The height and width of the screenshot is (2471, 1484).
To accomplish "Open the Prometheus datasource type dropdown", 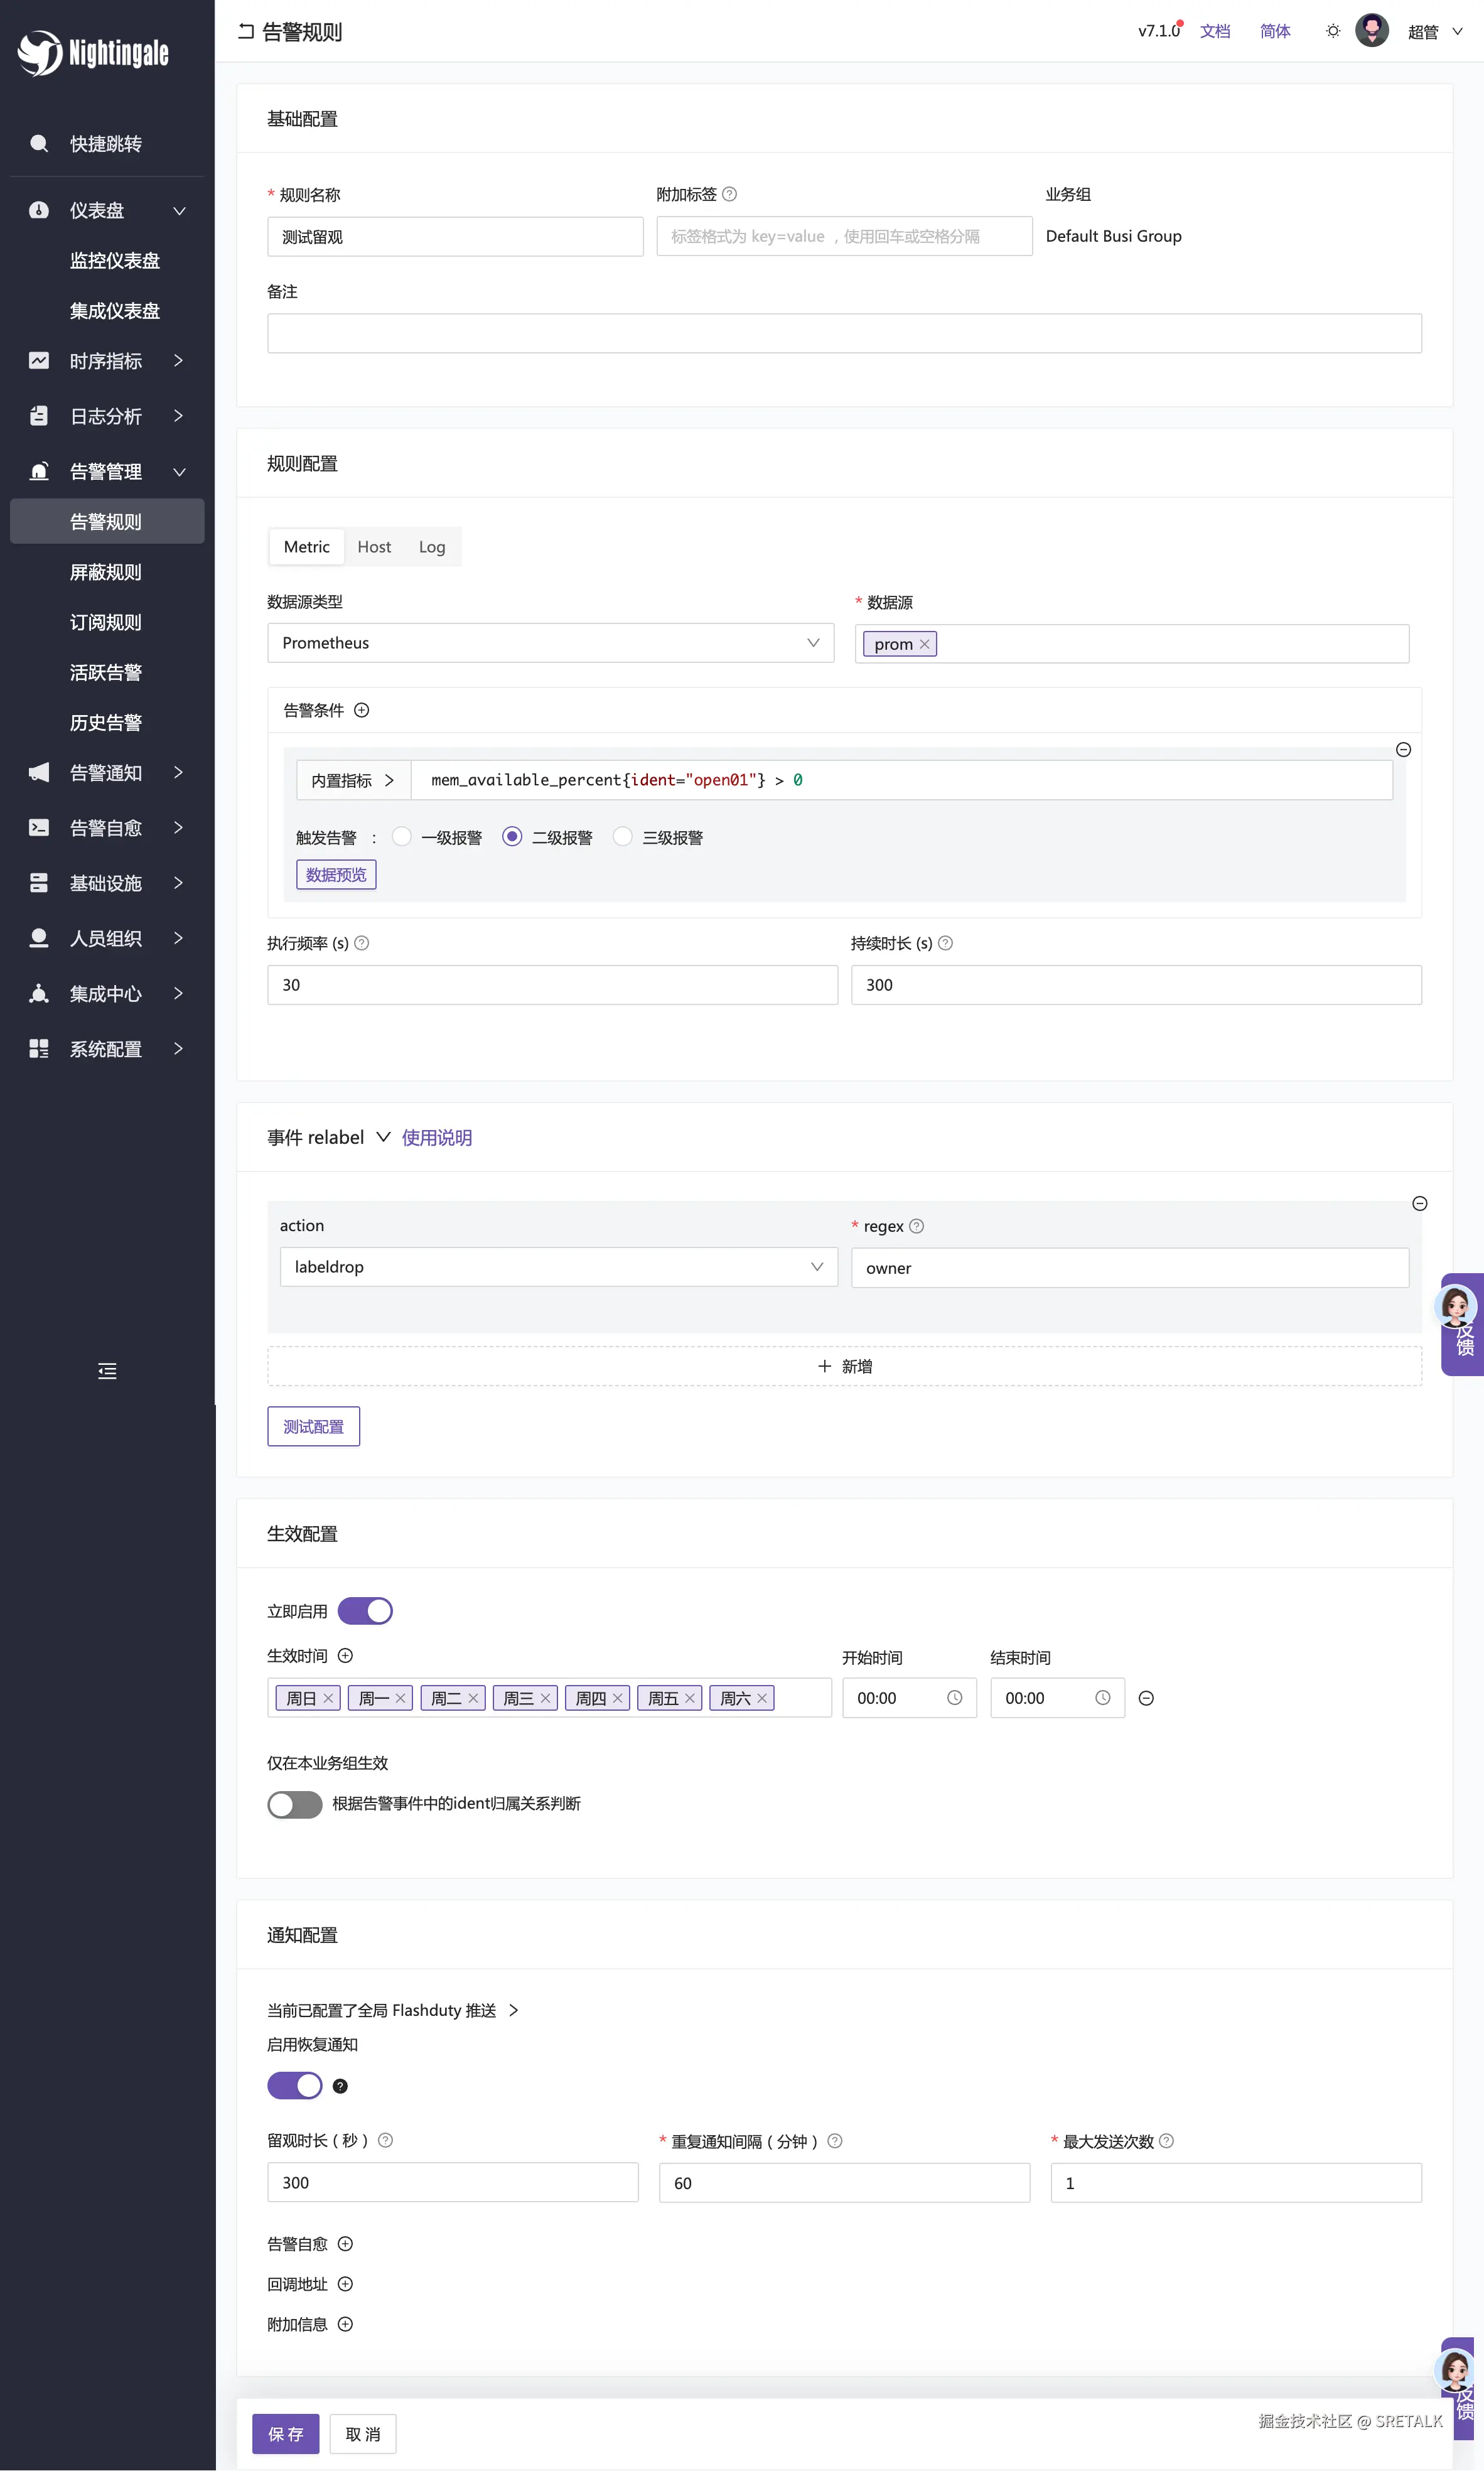I will (550, 643).
